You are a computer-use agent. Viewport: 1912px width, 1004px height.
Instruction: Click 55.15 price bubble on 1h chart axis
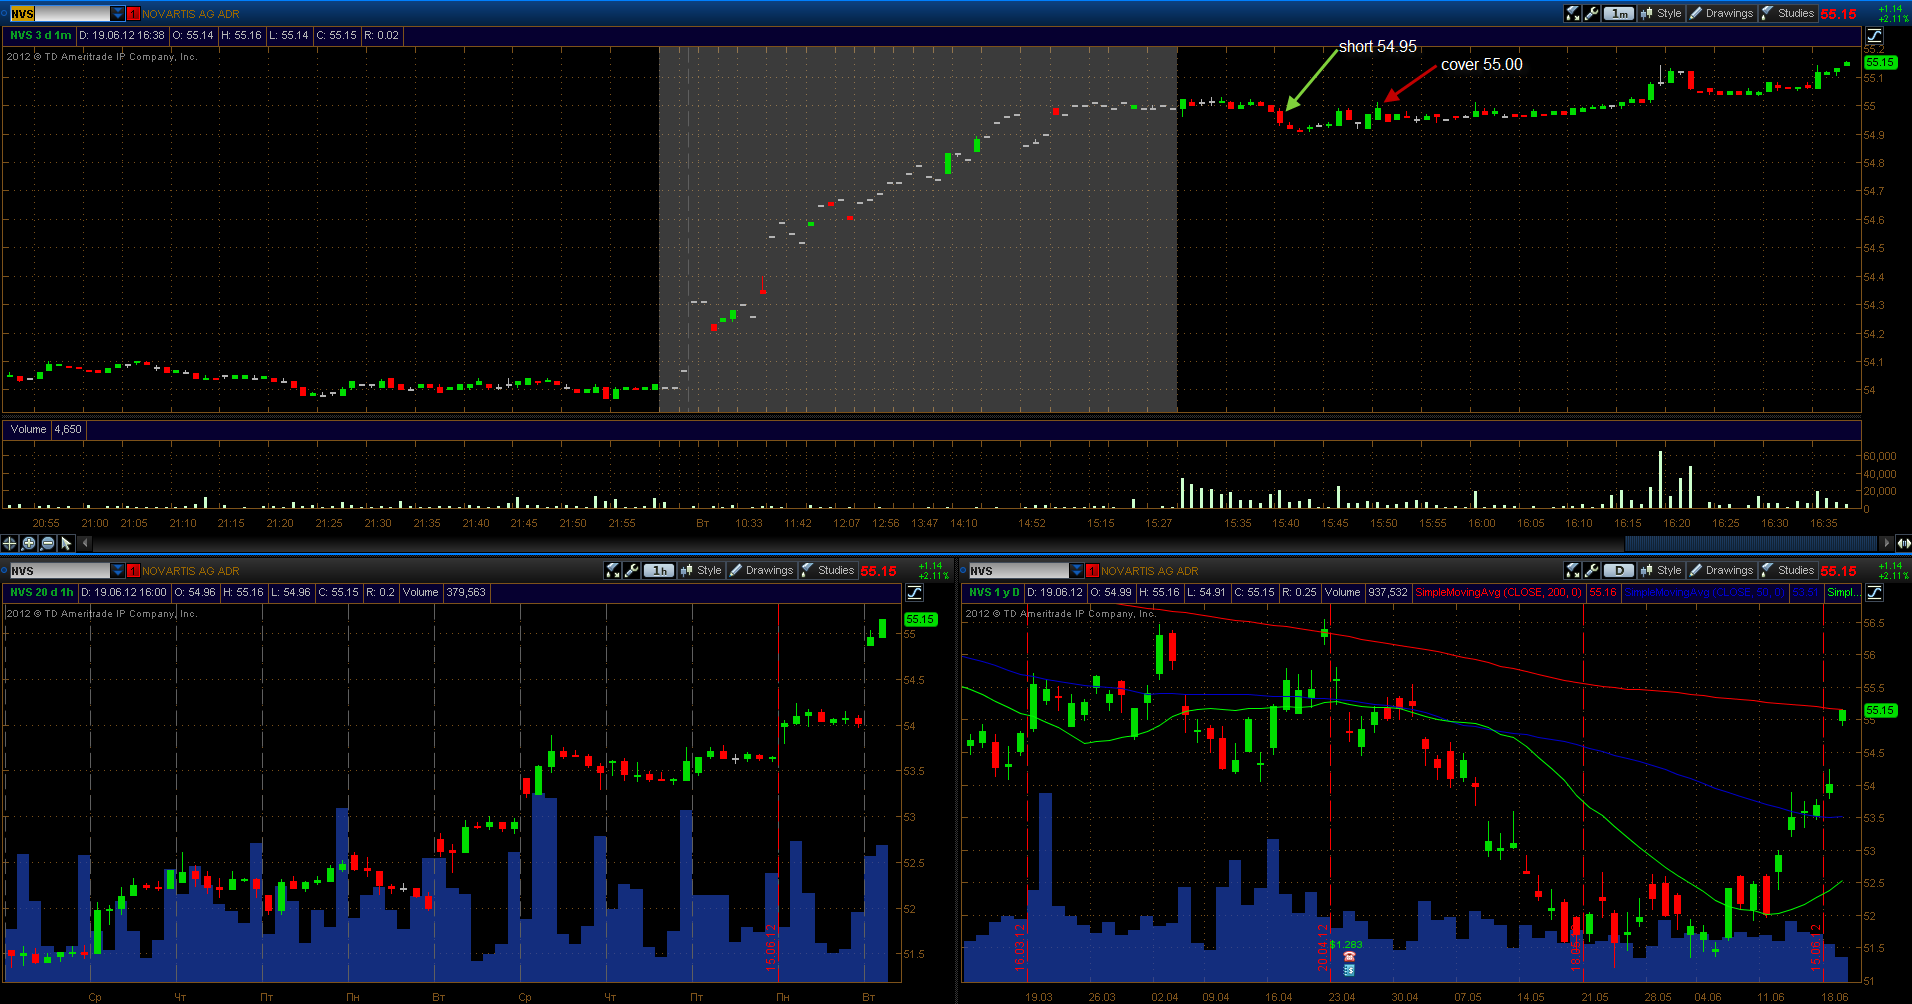click(x=920, y=619)
